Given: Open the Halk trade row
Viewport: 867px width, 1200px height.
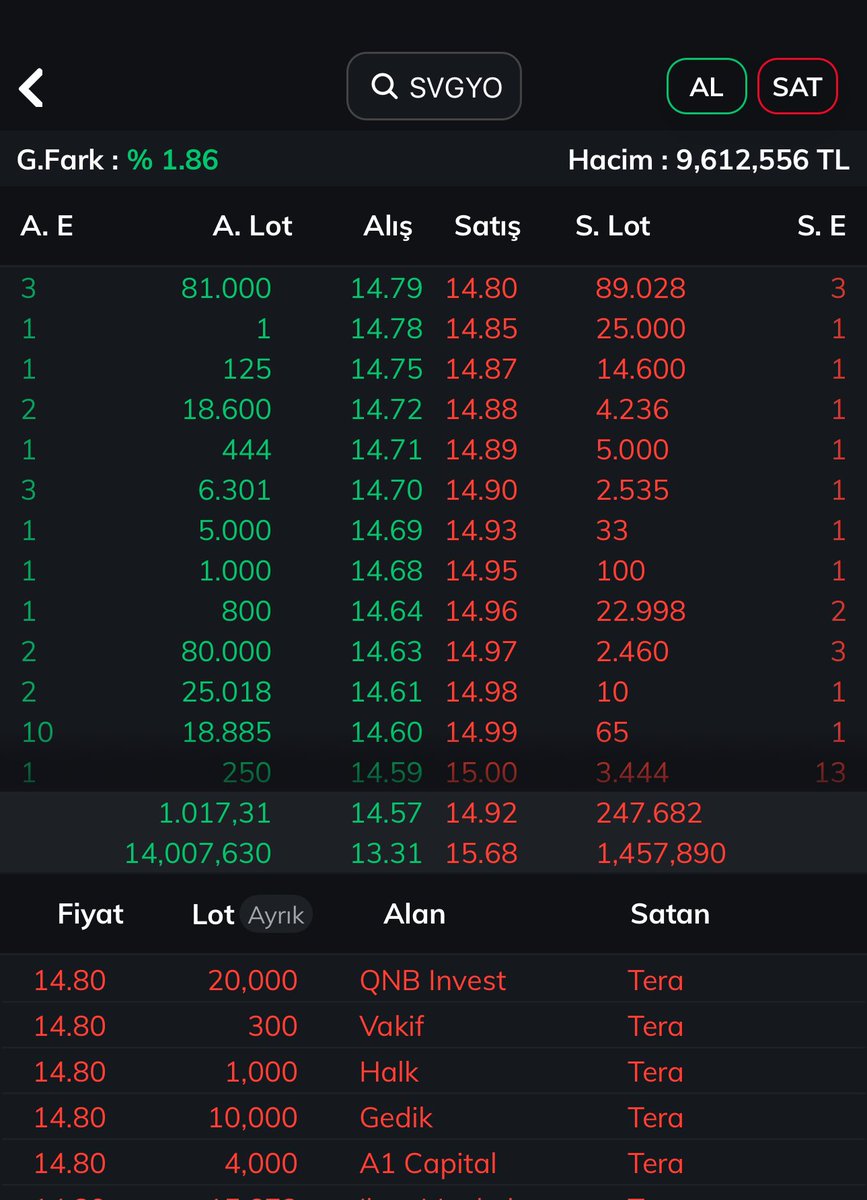Looking at the screenshot, I should pos(433,1072).
